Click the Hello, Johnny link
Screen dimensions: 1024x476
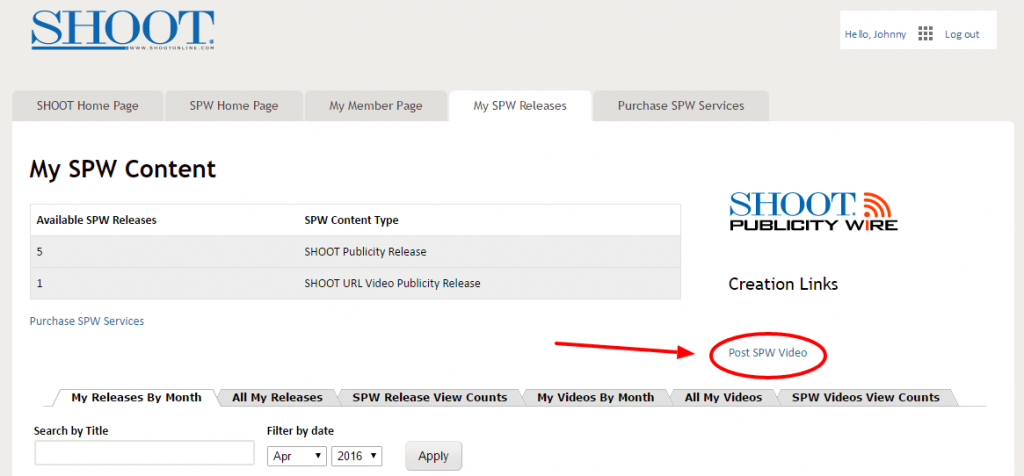[x=875, y=35]
